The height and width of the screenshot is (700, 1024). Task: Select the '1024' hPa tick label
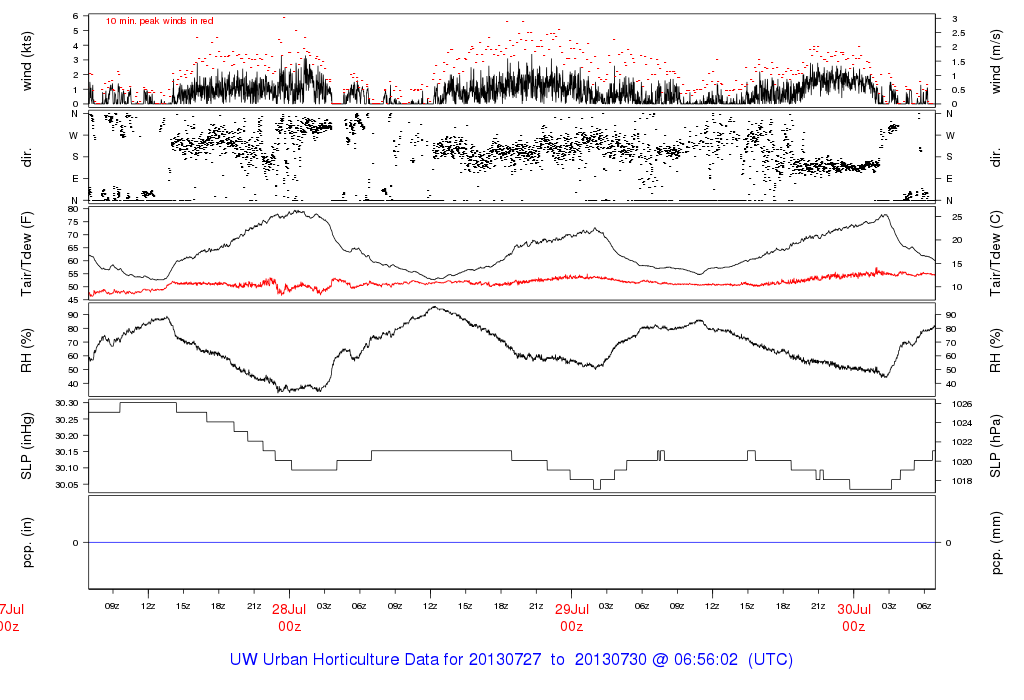(962, 423)
